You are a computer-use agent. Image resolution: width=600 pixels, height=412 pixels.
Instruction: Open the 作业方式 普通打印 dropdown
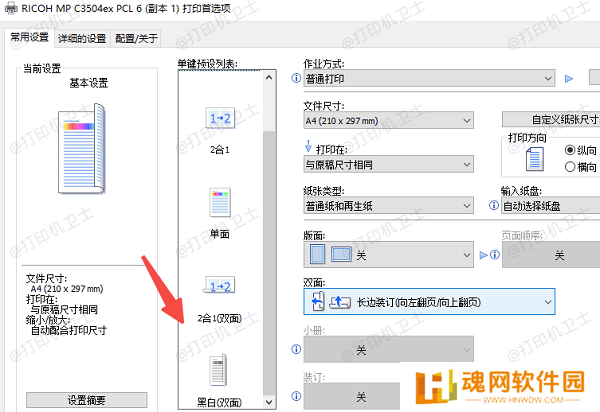coord(429,78)
